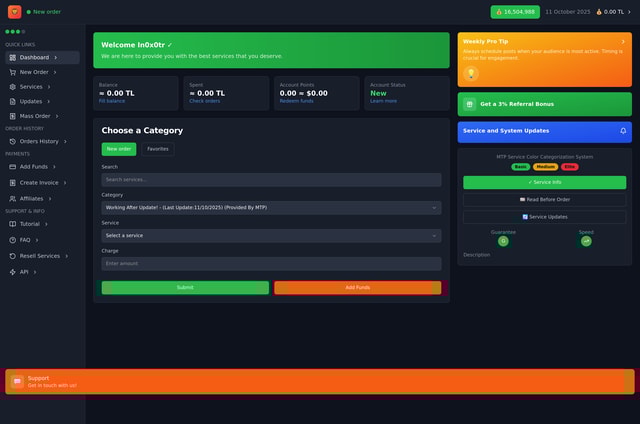This screenshot has width=640, height=424.
Task: Switch to the Favorites tab
Action: 157,149
